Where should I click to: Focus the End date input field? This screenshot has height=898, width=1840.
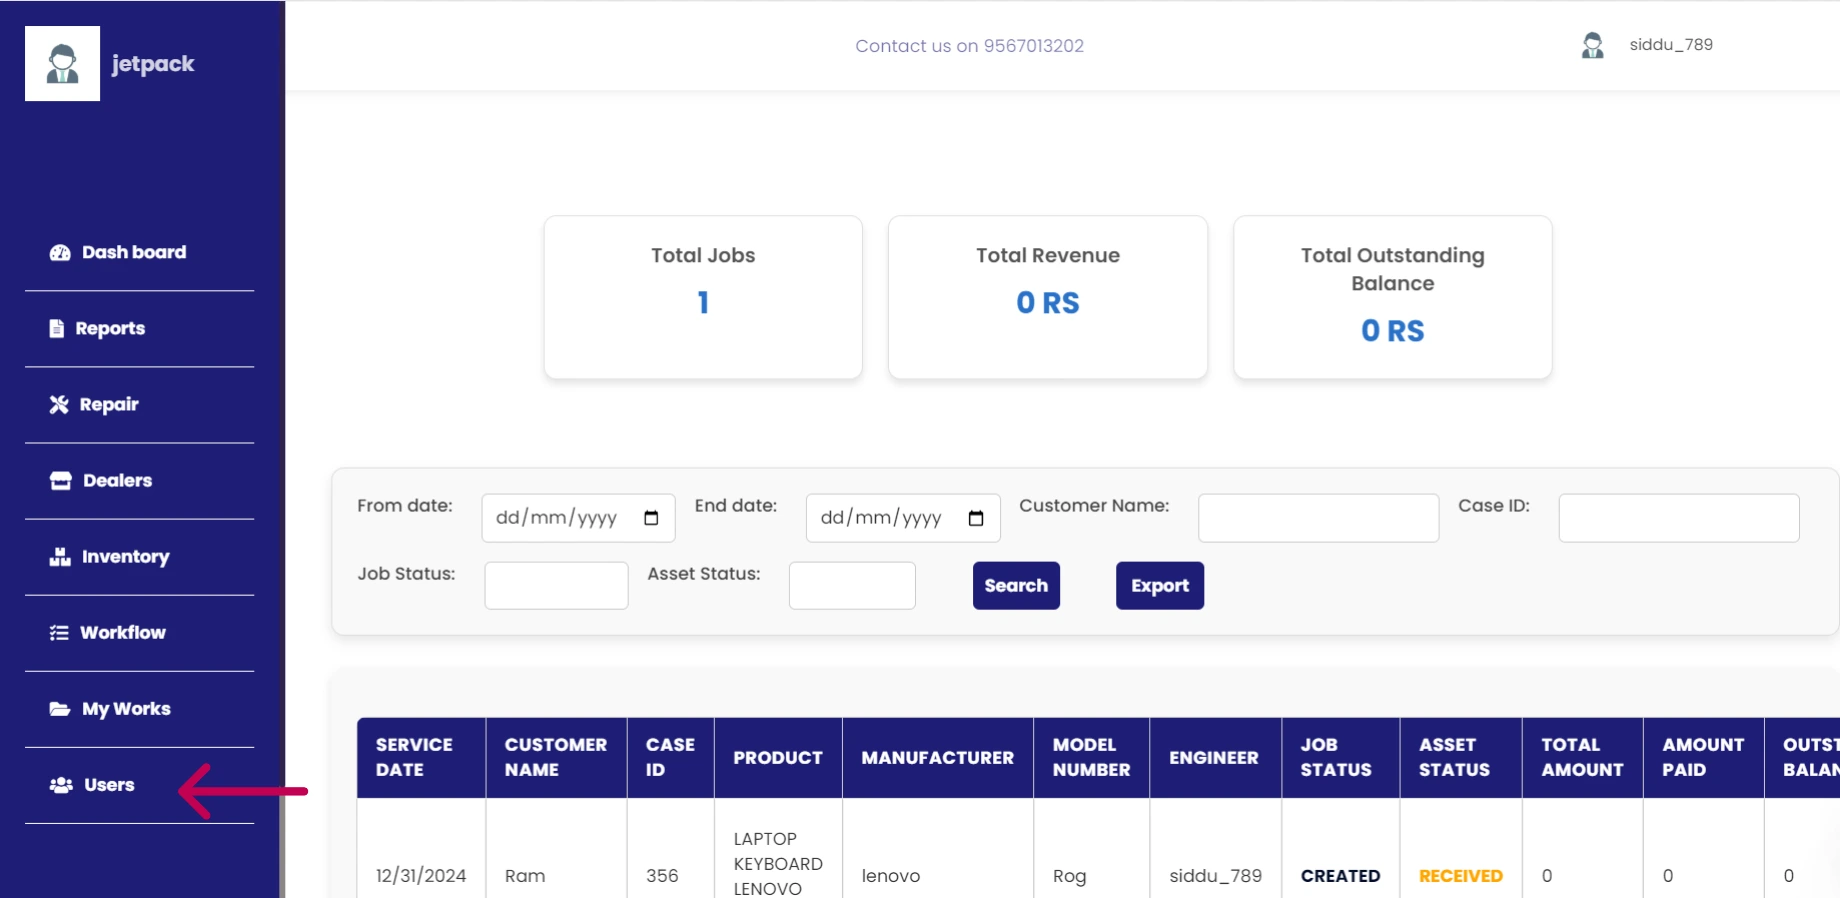point(903,518)
